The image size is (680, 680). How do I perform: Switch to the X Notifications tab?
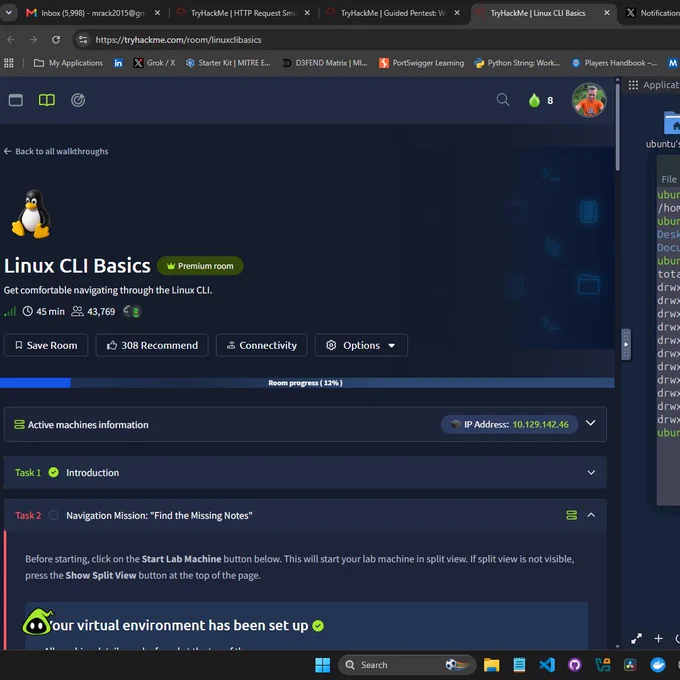click(652, 13)
